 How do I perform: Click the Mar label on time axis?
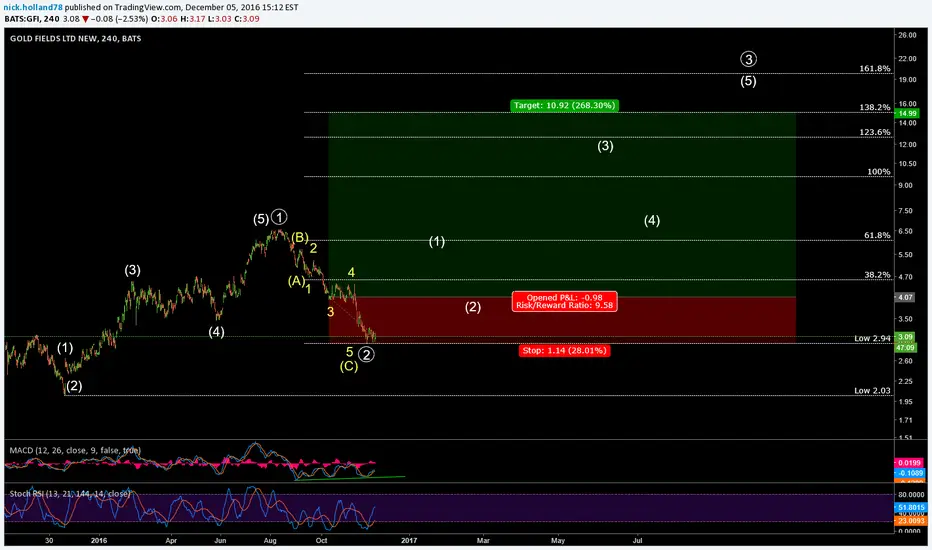click(483, 540)
